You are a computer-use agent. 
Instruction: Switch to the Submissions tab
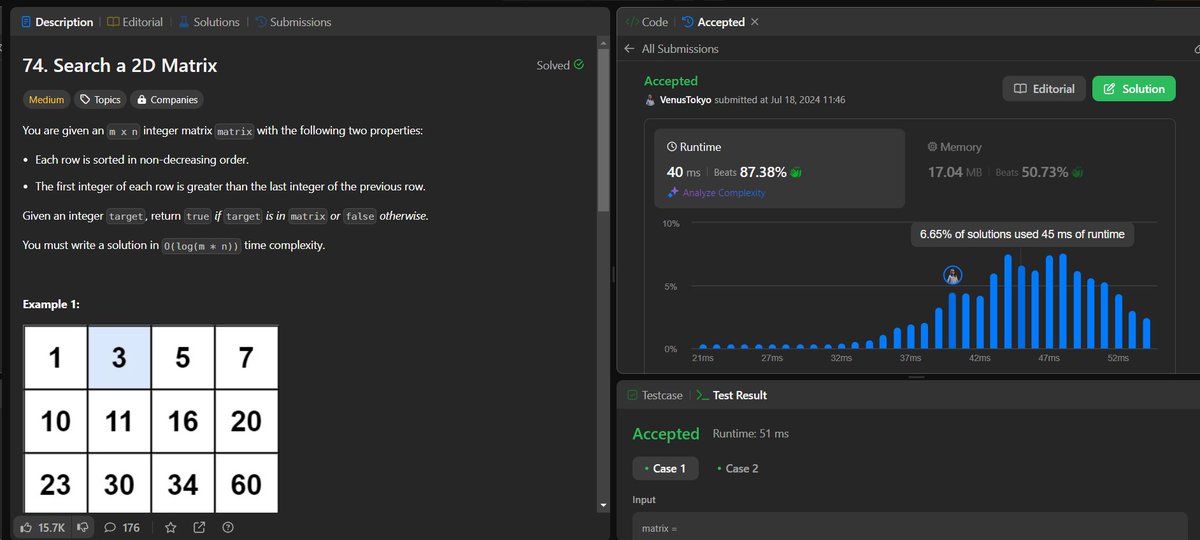[x=293, y=21]
